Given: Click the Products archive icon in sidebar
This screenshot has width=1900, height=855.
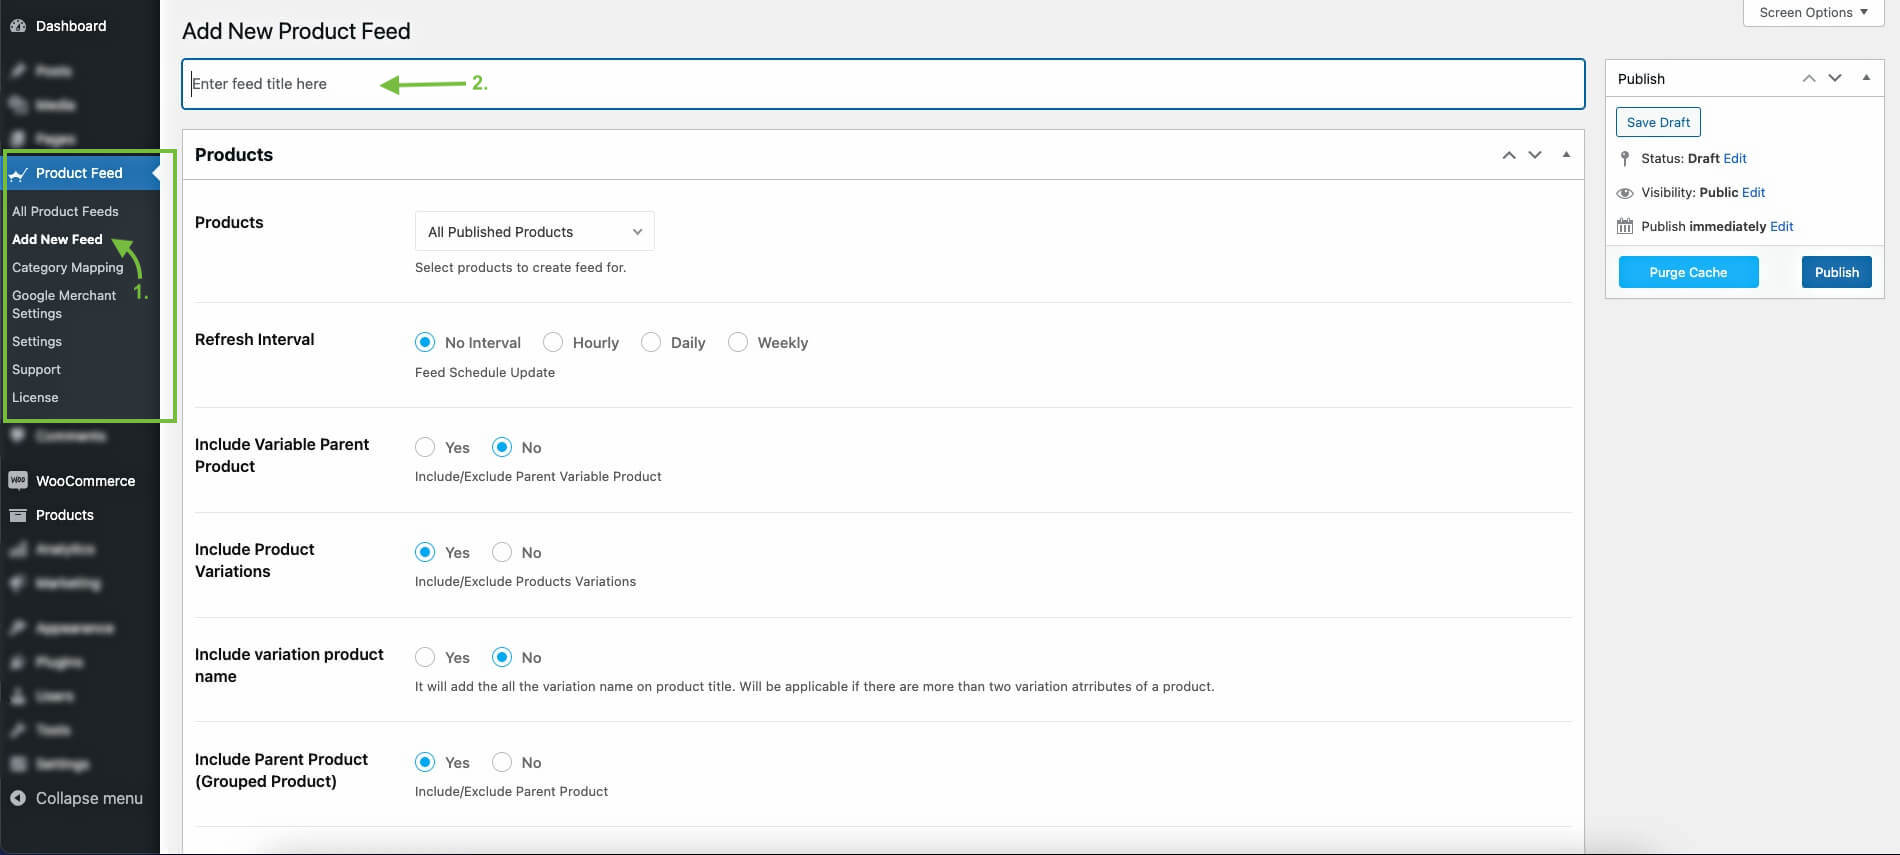Looking at the screenshot, I should [x=18, y=515].
